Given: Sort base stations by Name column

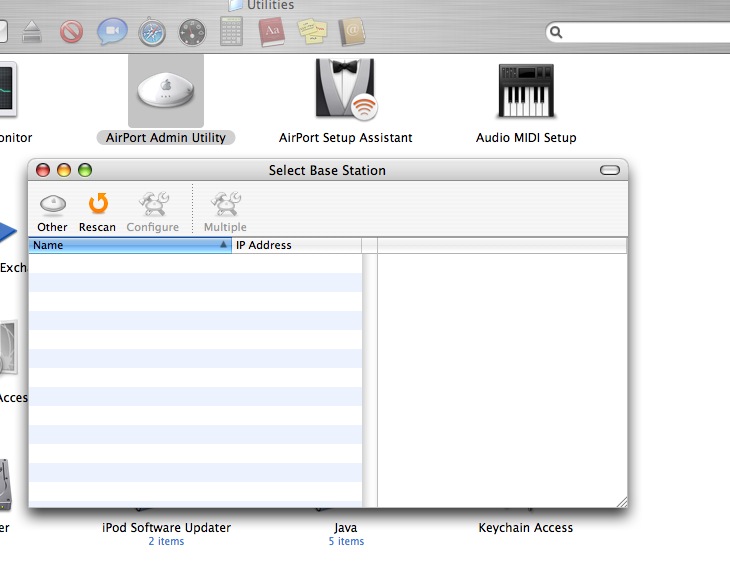Looking at the screenshot, I should (130, 245).
